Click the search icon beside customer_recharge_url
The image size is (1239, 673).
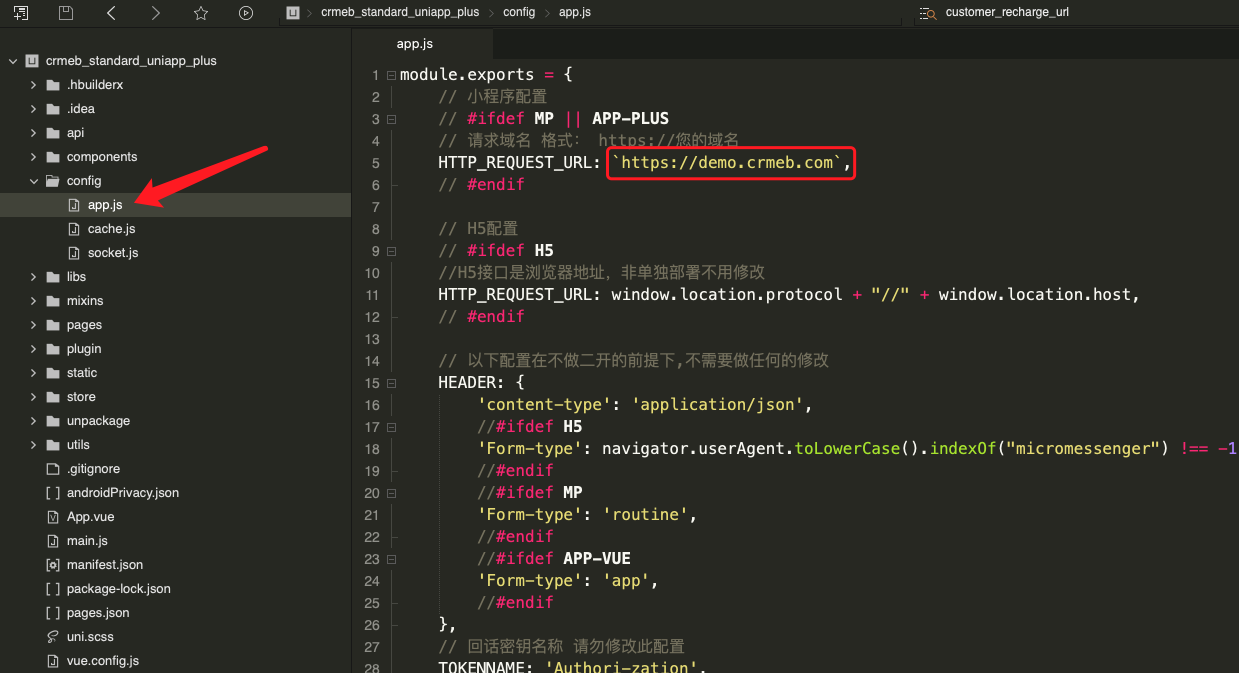(928, 13)
